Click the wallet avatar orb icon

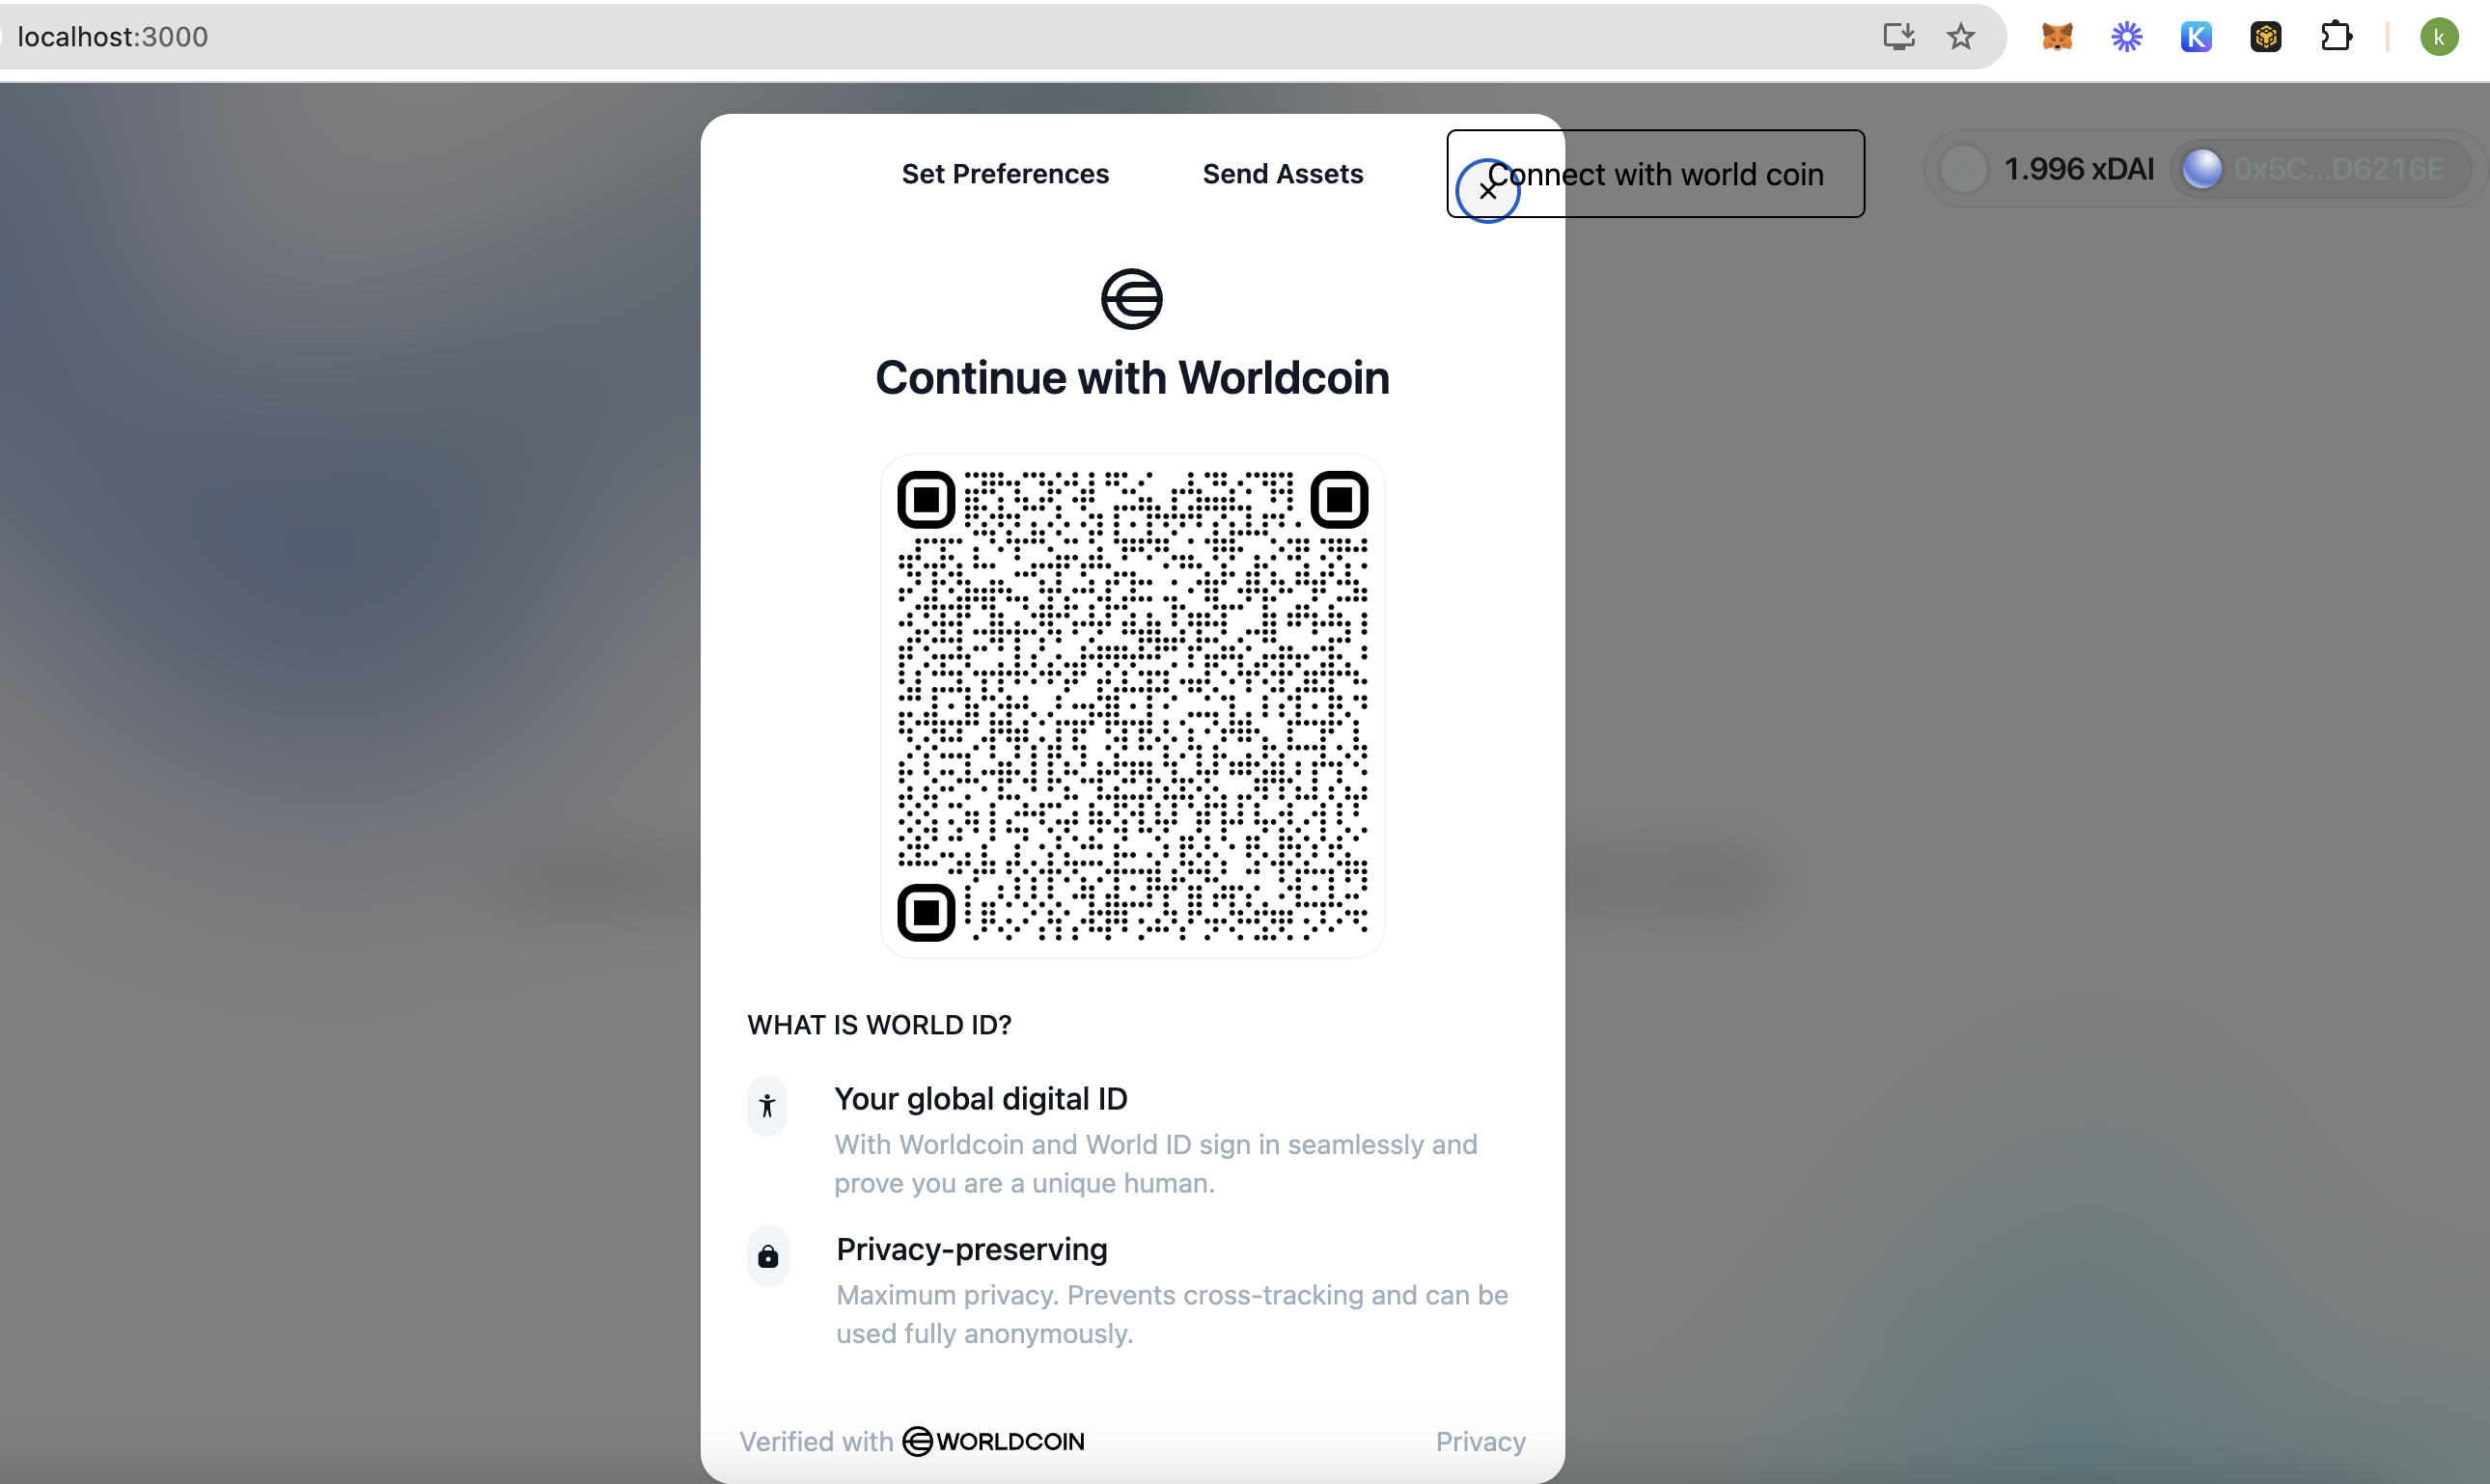click(x=2201, y=169)
